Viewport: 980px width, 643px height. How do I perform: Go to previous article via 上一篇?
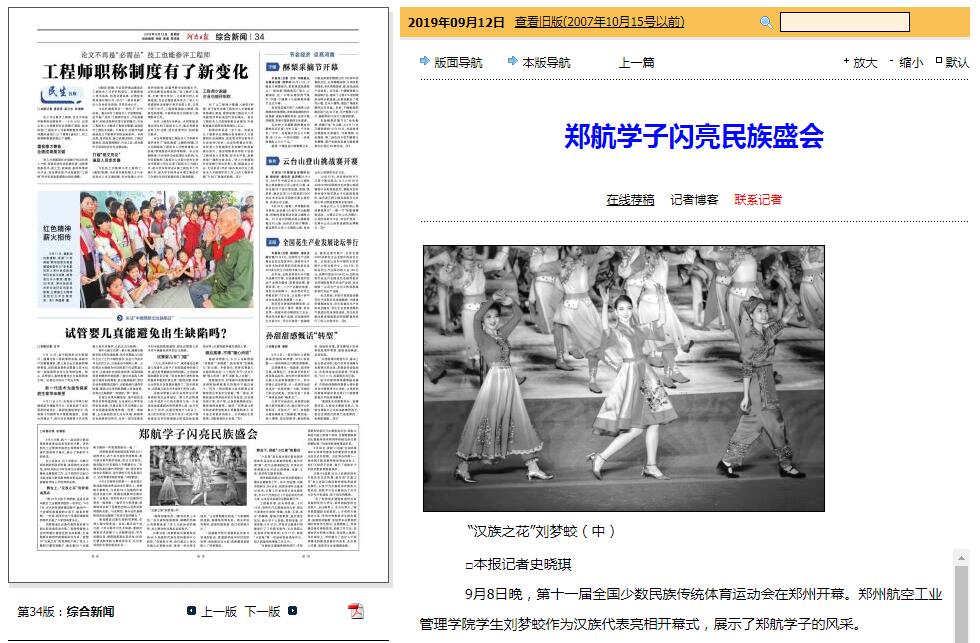click(636, 62)
